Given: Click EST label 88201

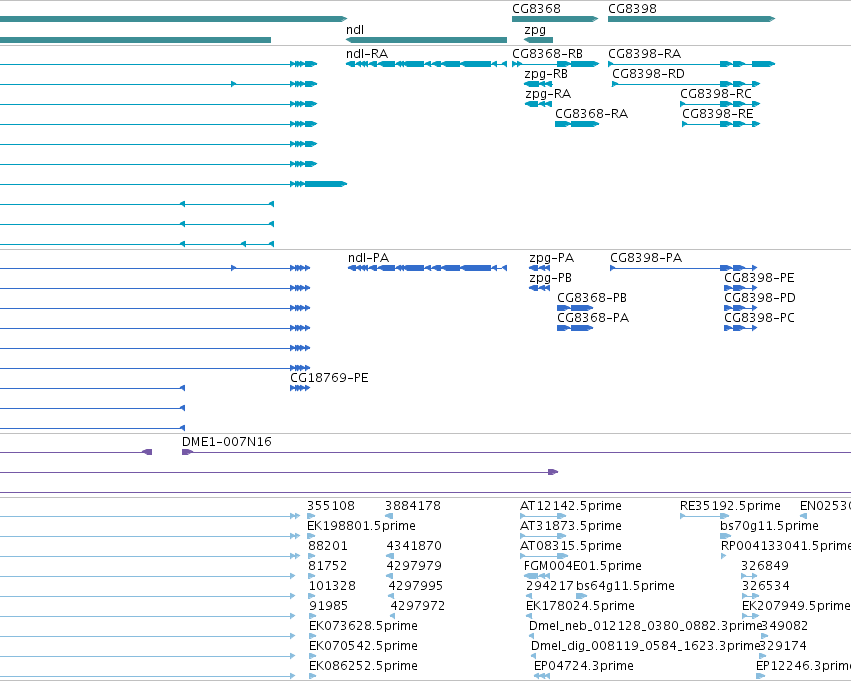Looking at the screenshot, I should tap(328, 546).
